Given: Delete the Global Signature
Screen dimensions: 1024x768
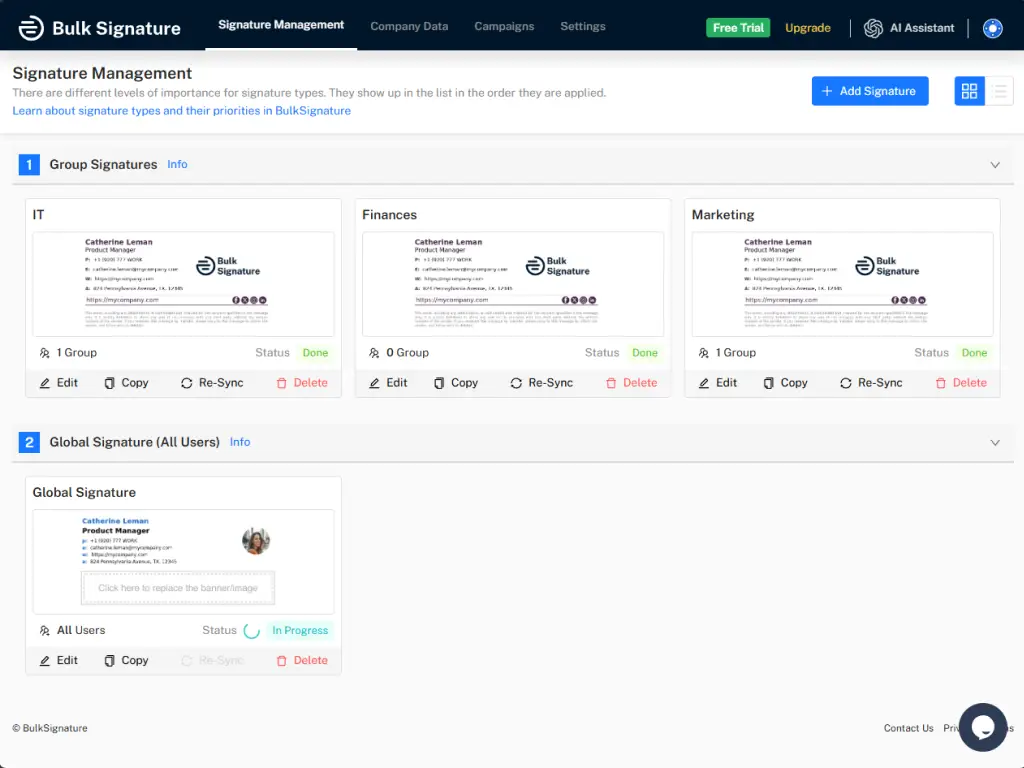Looking at the screenshot, I should 301,660.
